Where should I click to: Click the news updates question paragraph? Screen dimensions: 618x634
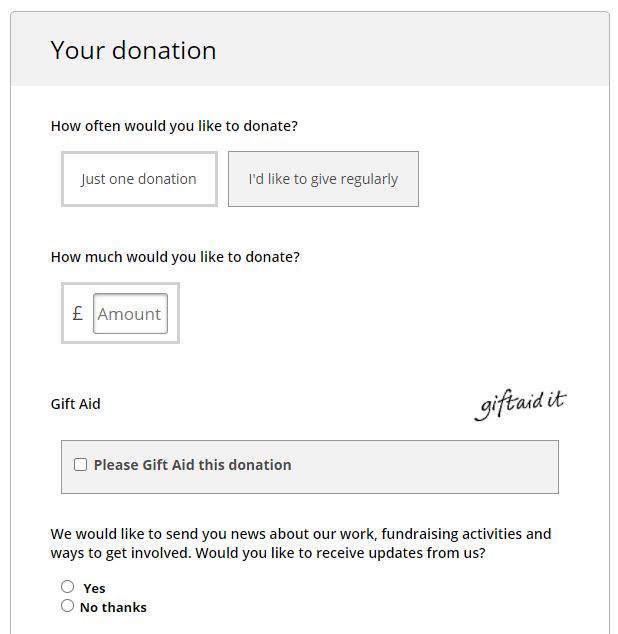tap(301, 543)
